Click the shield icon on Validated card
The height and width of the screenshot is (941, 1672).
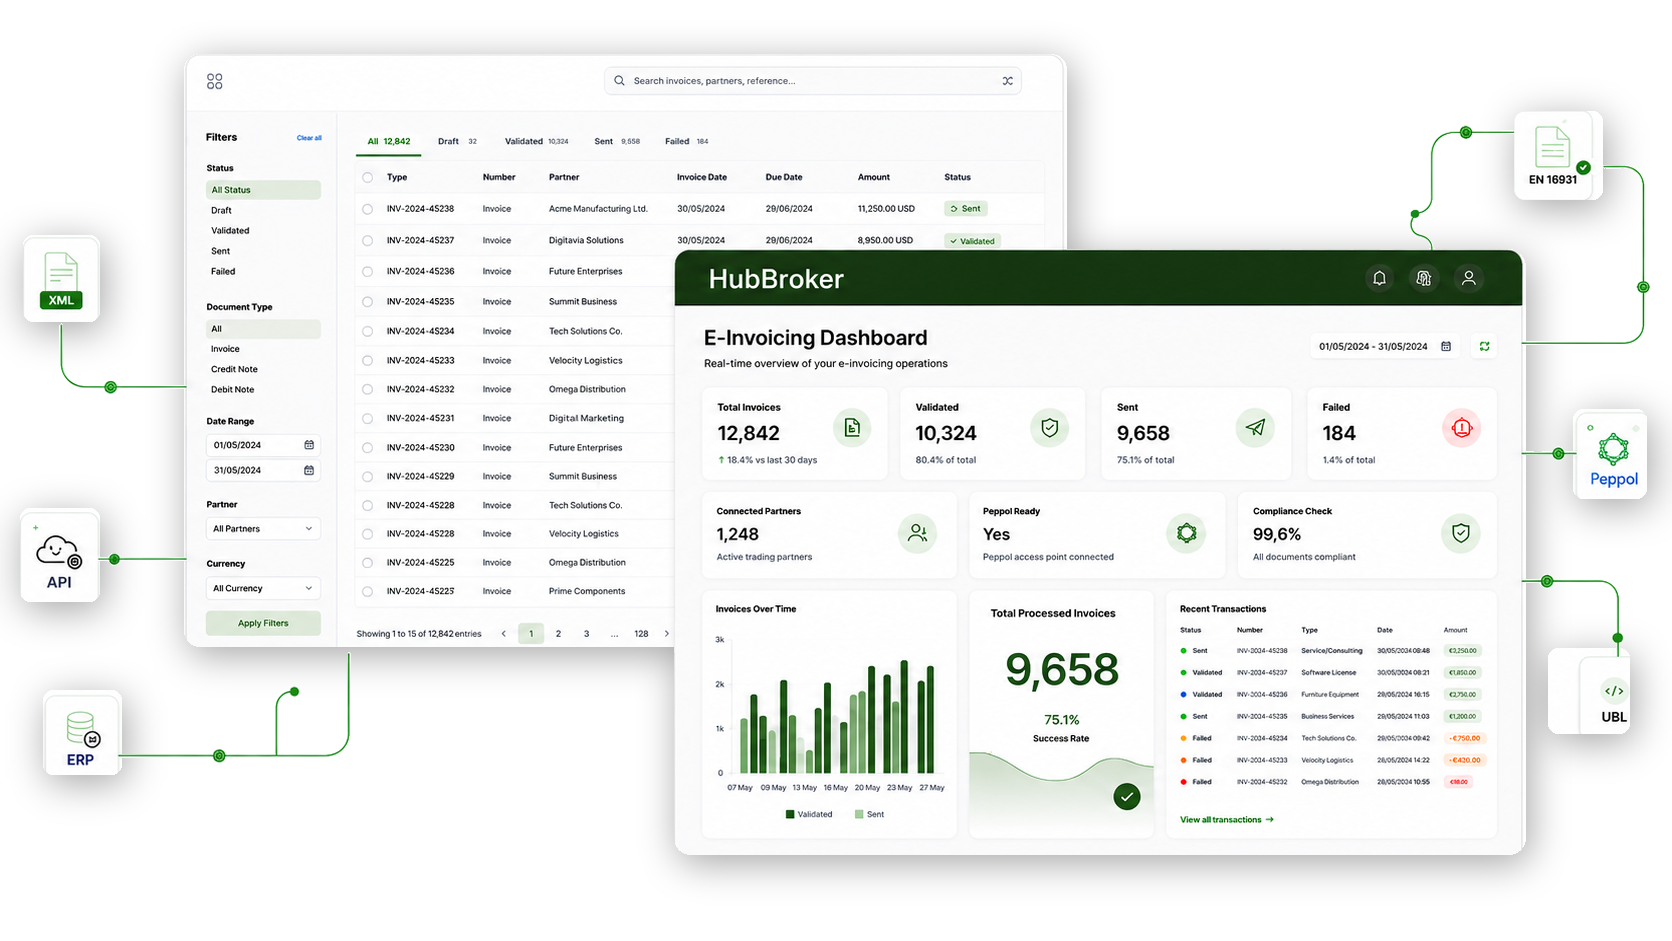pos(1049,428)
